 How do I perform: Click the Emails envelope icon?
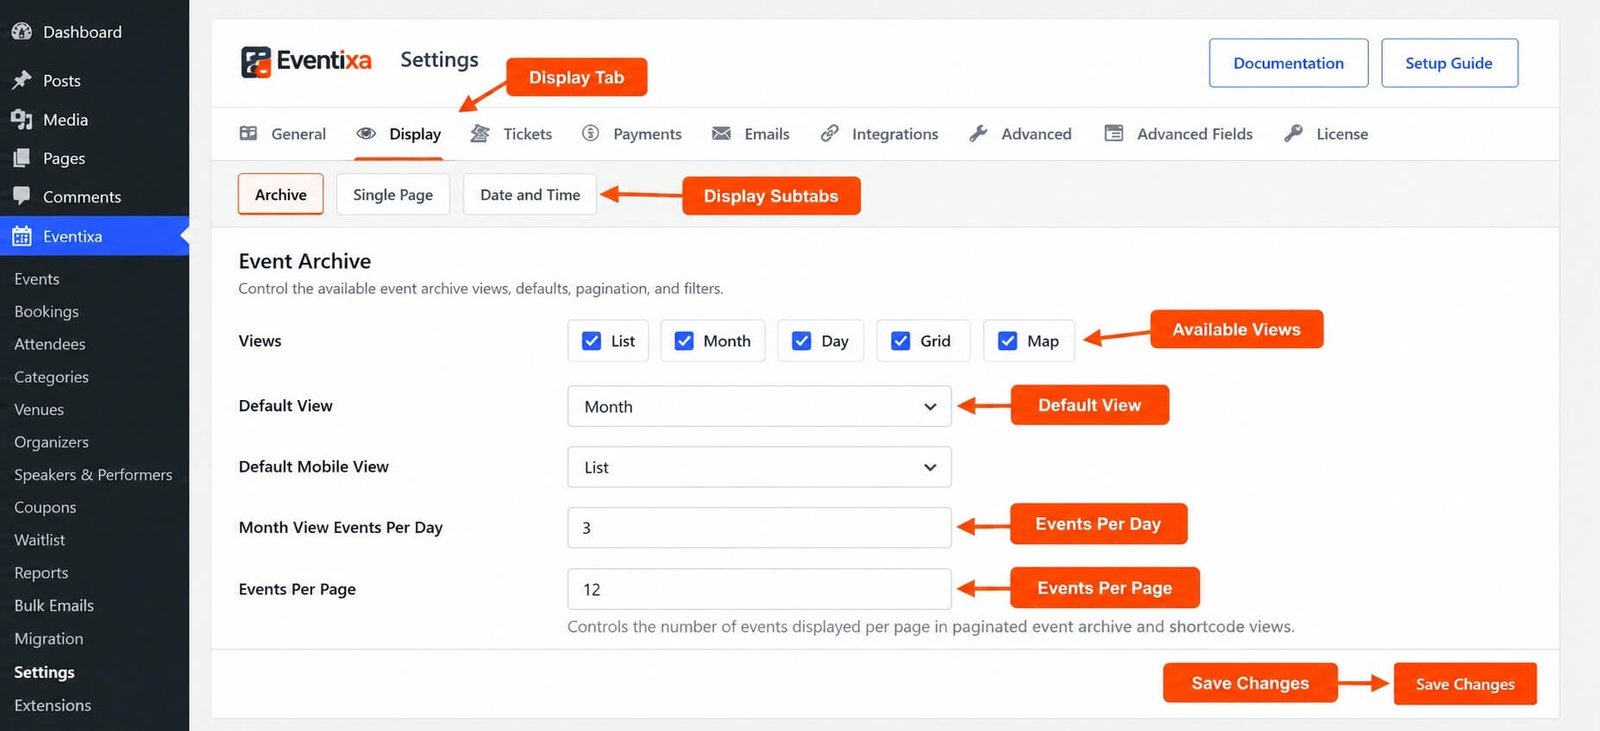click(x=721, y=133)
